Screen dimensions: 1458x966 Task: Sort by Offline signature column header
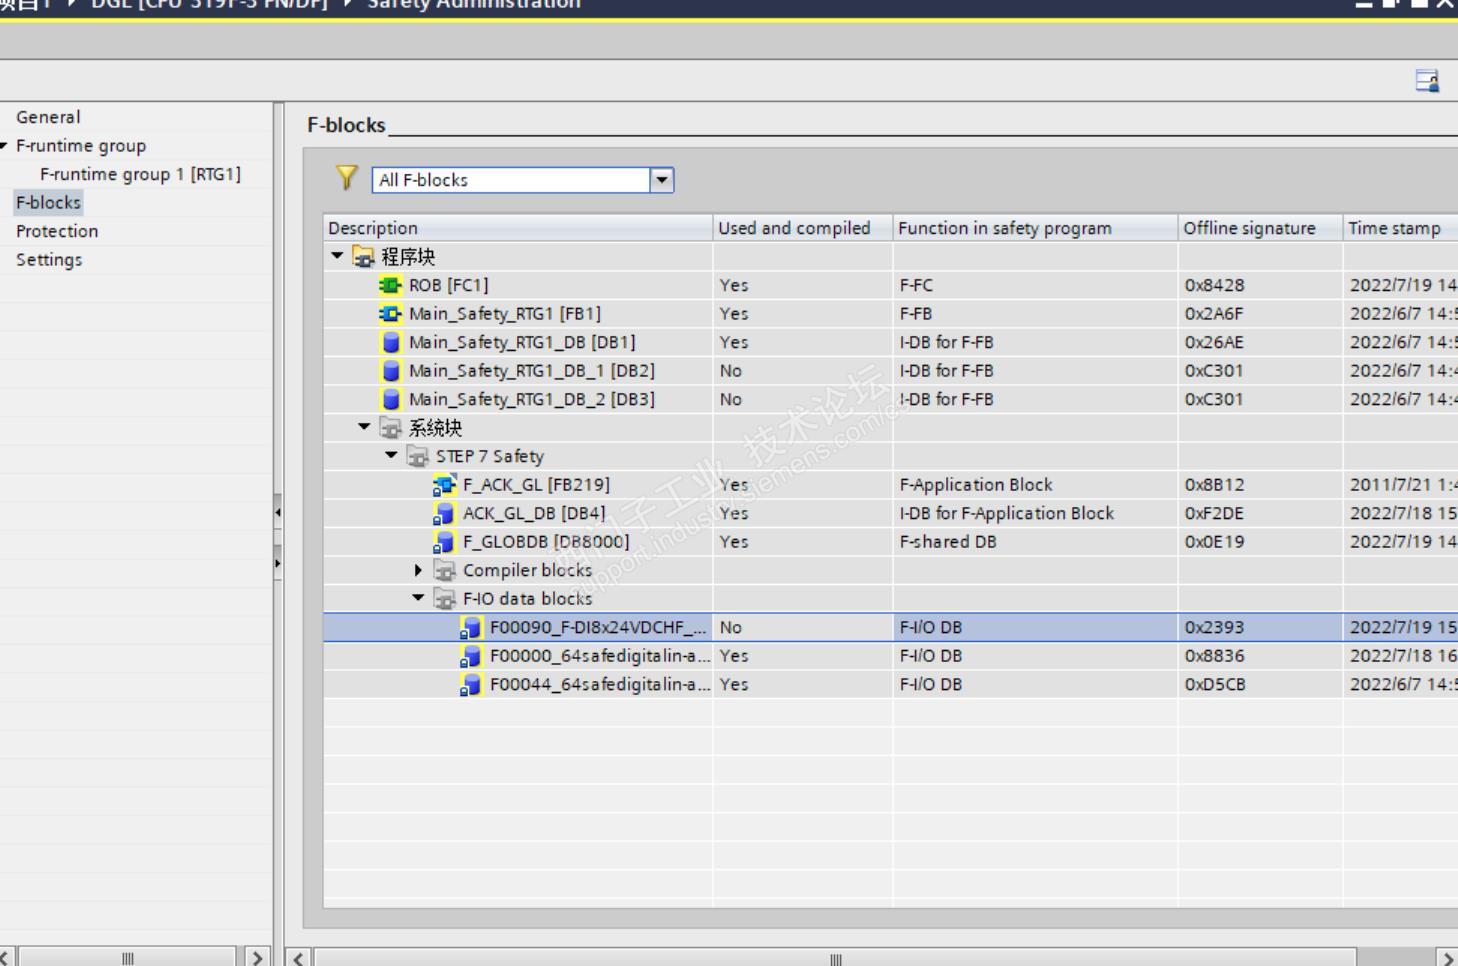[1261, 228]
